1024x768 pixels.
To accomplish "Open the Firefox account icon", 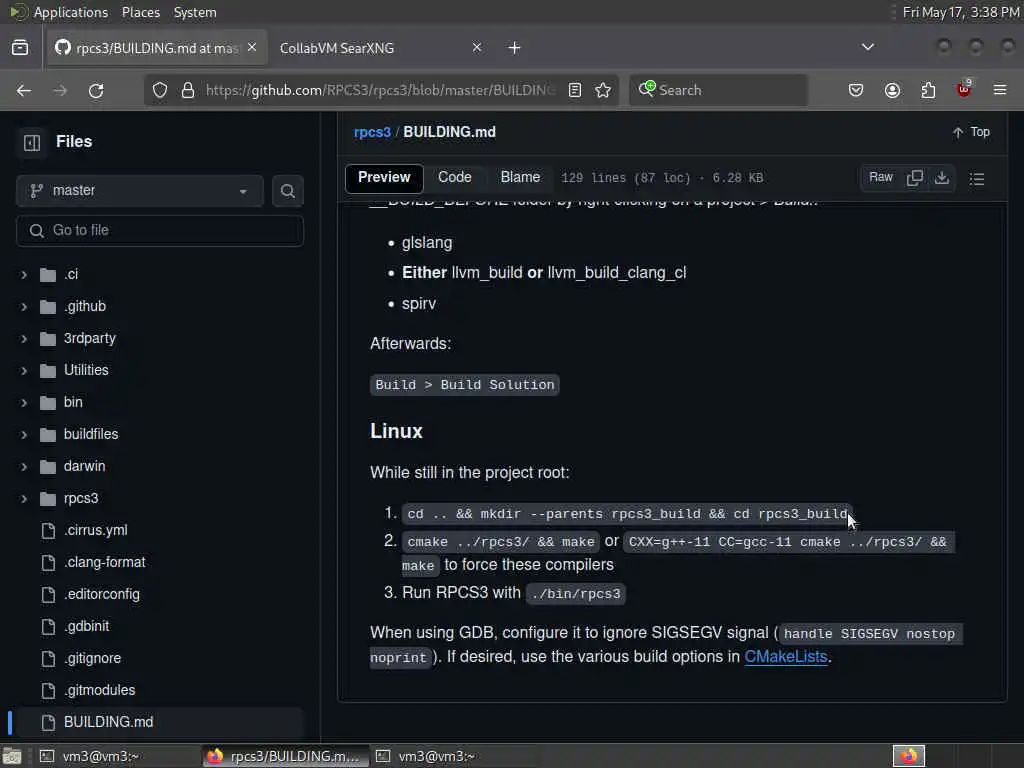I will pos(892,90).
